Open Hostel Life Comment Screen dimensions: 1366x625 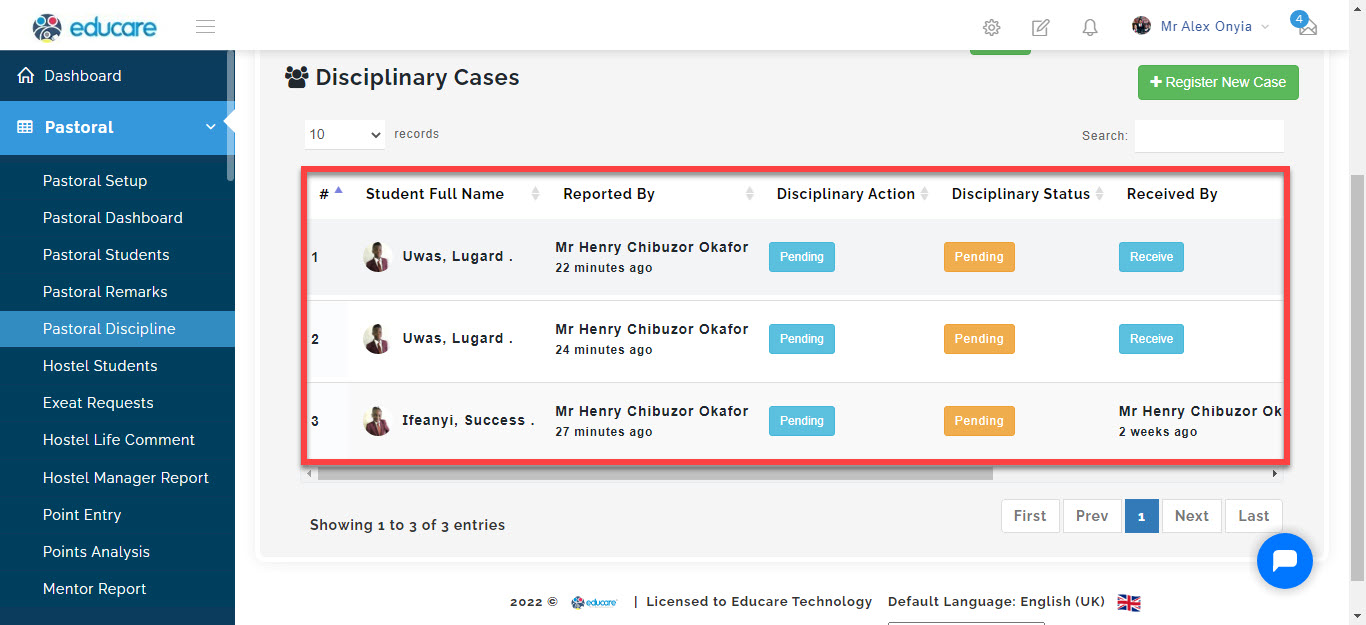(x=119, y=440)
